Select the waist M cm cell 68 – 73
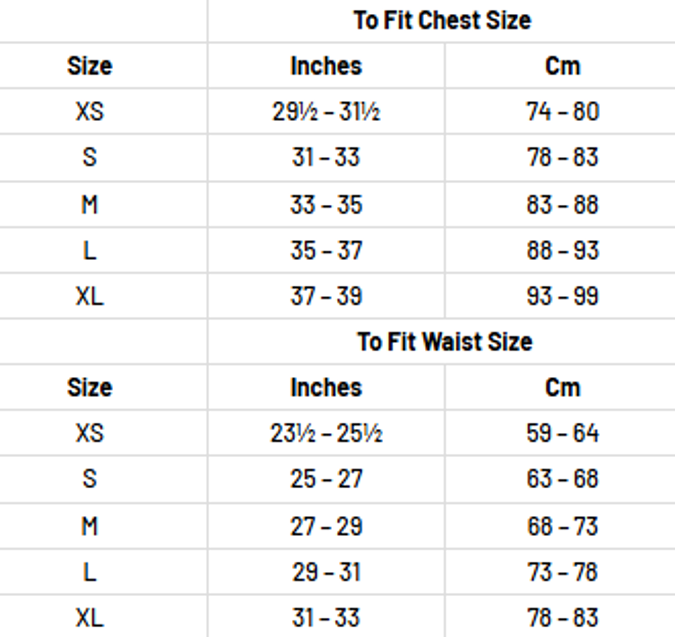The image size is (675, 637). (562, 526)
